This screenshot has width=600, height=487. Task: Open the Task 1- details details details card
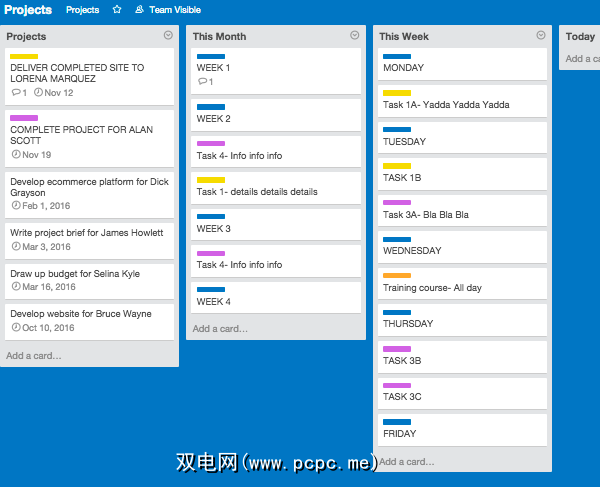[x=276, y=188]
